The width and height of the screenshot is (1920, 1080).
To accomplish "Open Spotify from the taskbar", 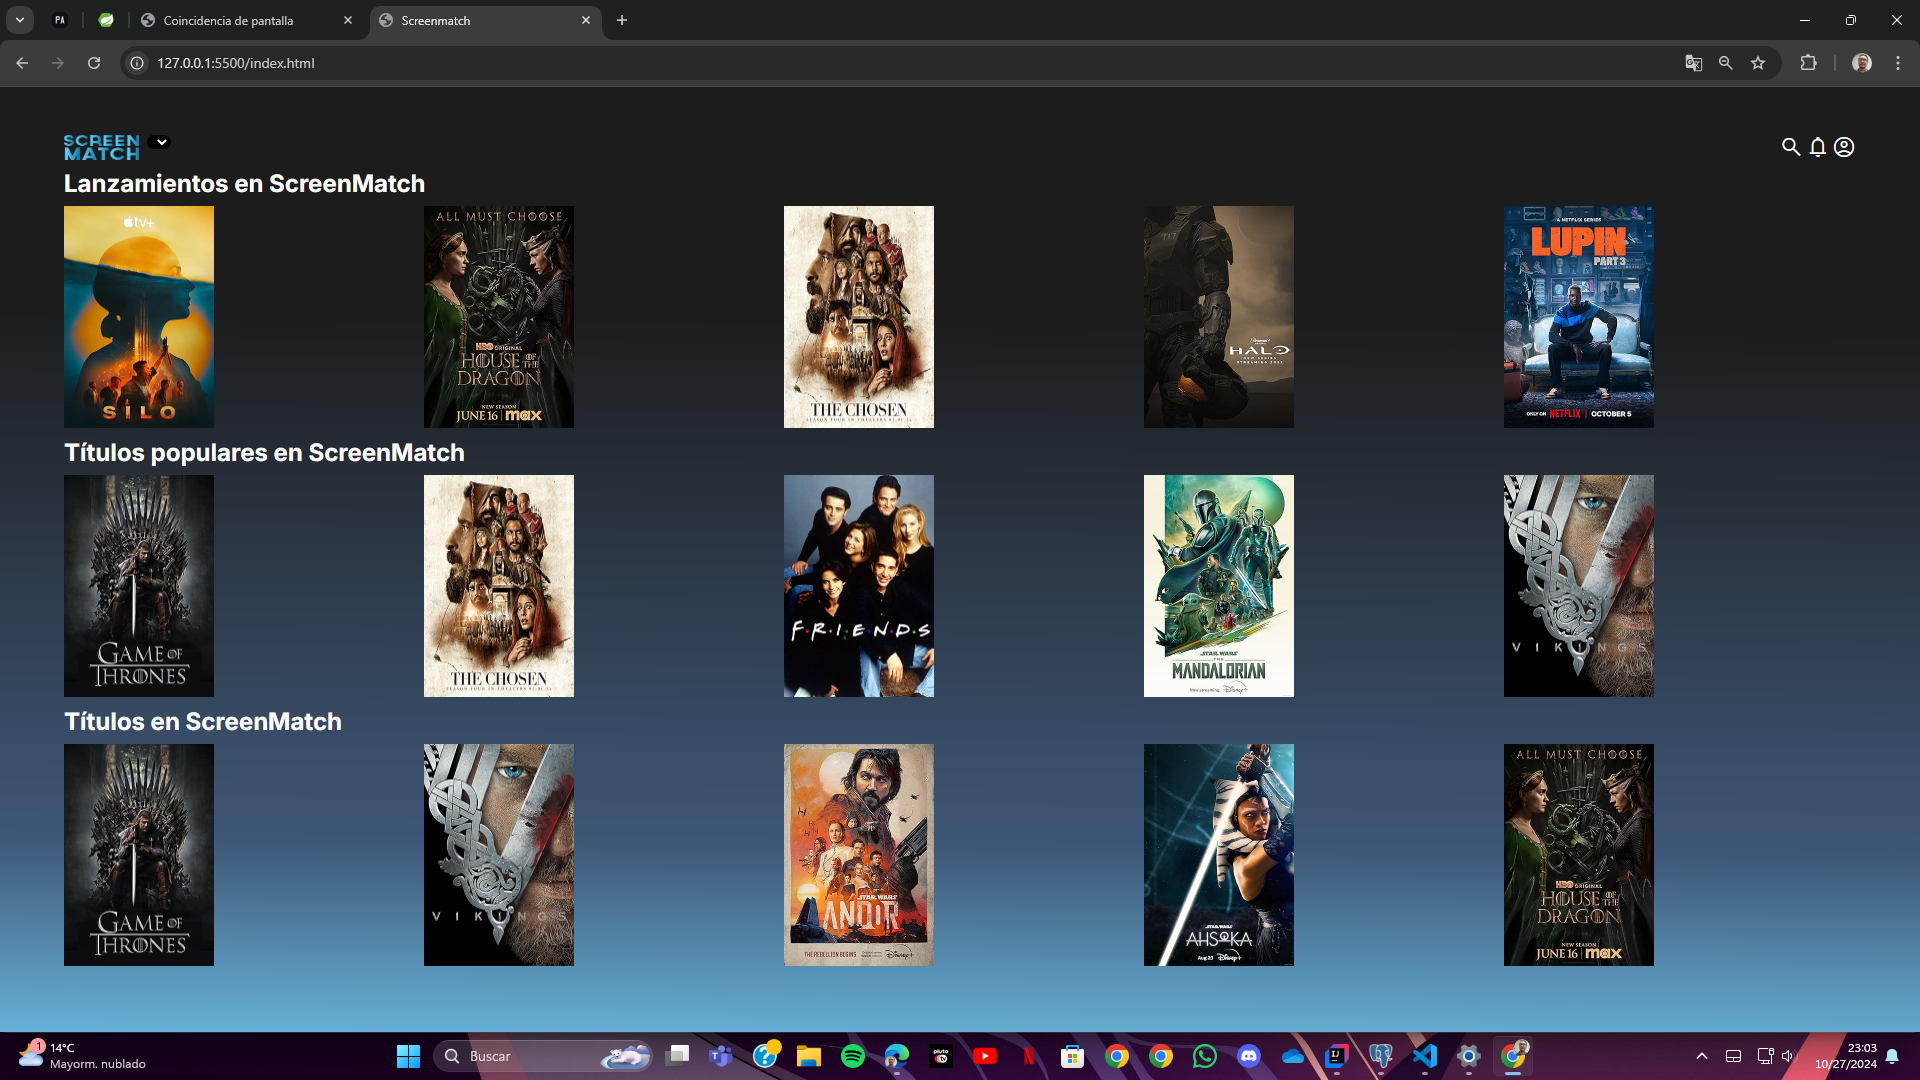I will pyautogui.click(x=853, y=1056).
